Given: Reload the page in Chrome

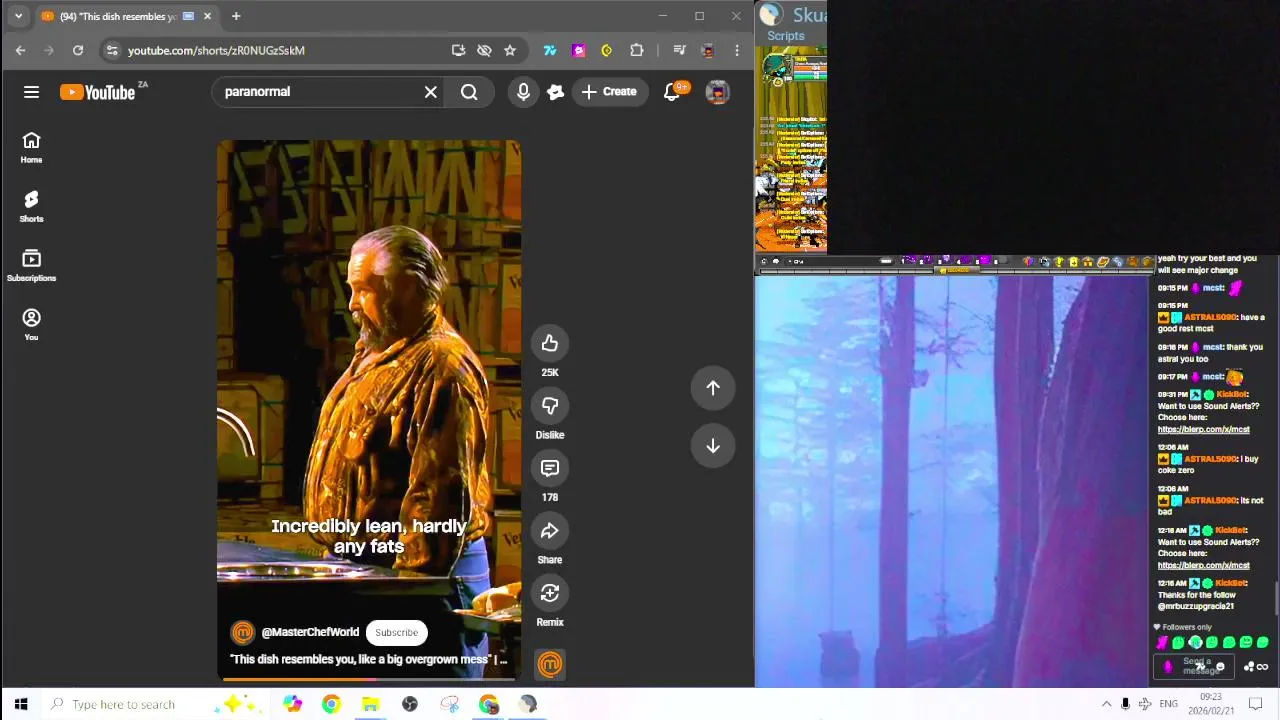Looking at the screenshot, I should coord(78,50).
